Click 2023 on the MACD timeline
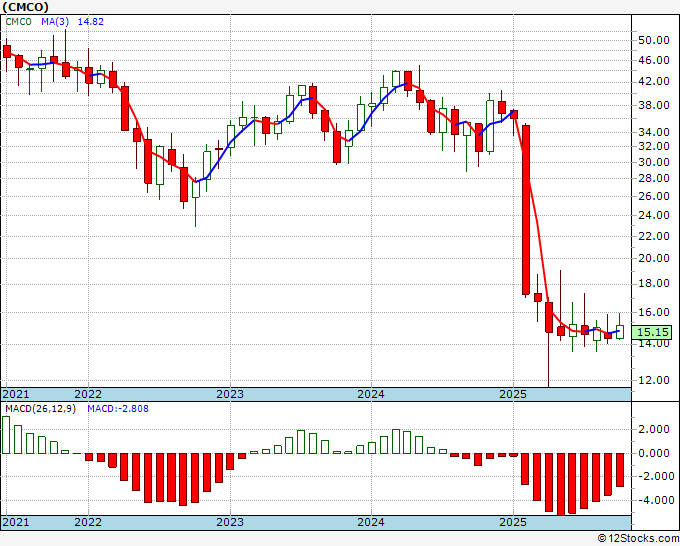This screenshot has width=680, height=546. click(230, 522)
